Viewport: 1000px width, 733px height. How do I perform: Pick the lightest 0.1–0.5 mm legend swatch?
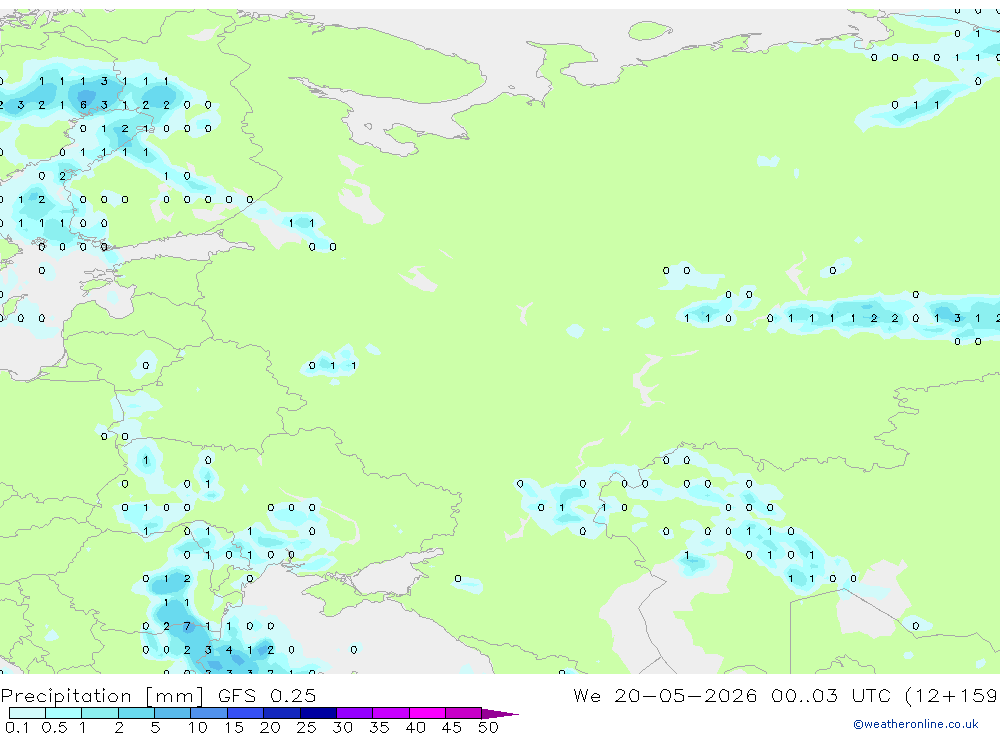pyautogui.click(x=27, y=713)
